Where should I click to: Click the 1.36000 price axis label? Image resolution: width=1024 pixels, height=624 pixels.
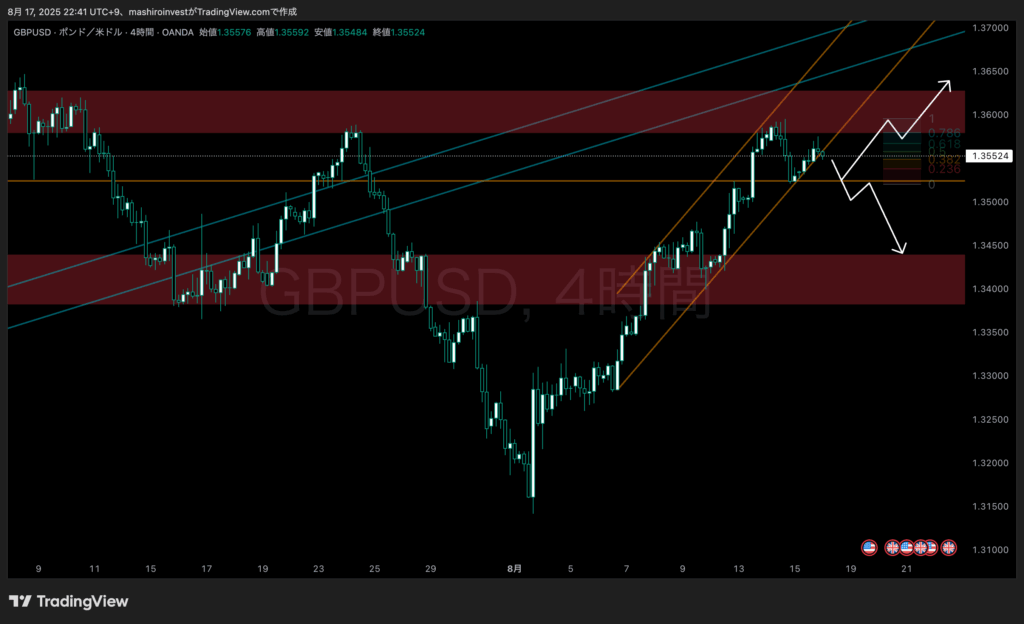(x=990, y=115)
